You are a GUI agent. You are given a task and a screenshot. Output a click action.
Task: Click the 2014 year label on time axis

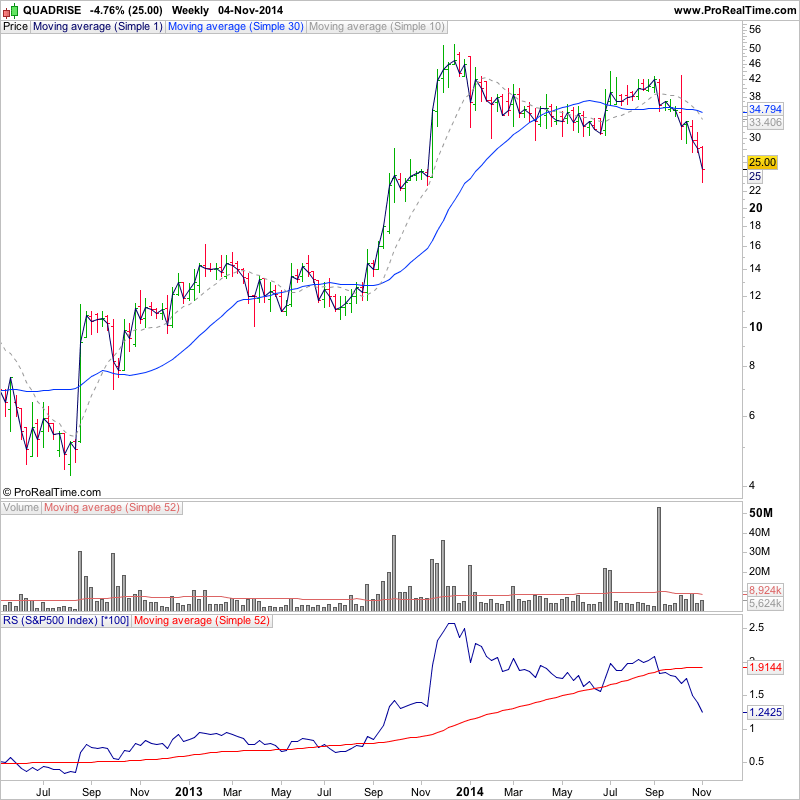[x=469, y=792]
